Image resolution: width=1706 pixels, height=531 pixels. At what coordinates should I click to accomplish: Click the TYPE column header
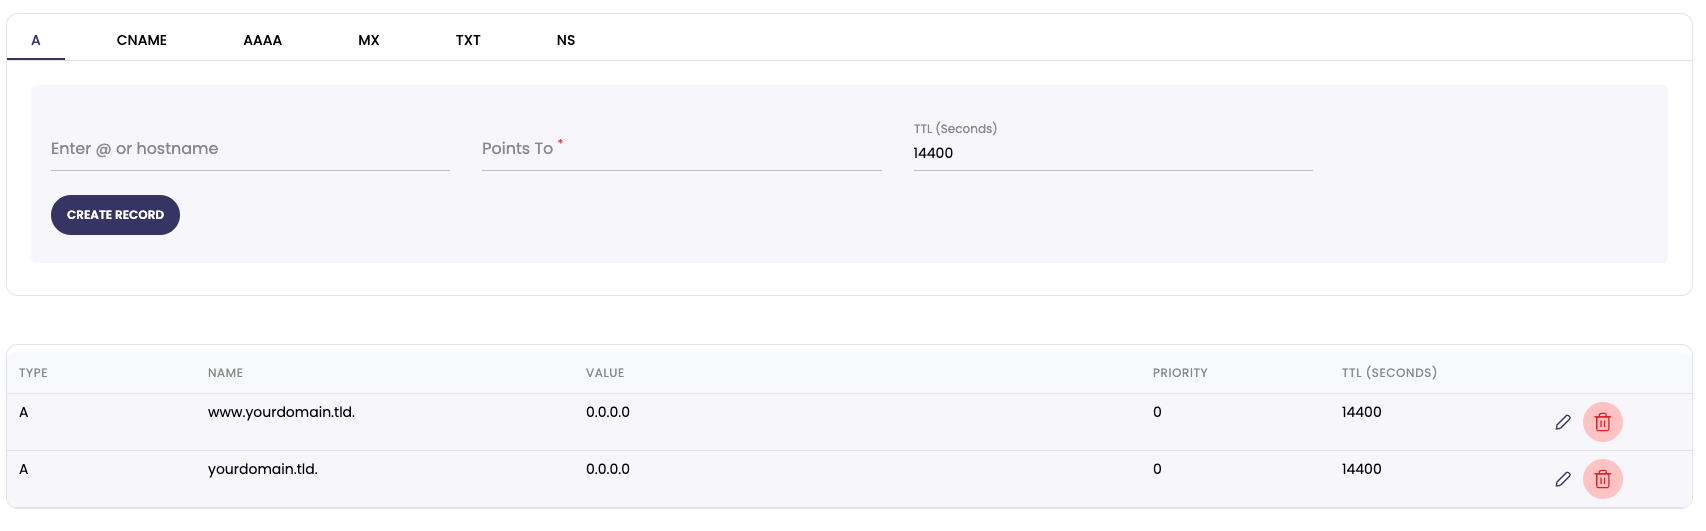click(x=33, y=373)
